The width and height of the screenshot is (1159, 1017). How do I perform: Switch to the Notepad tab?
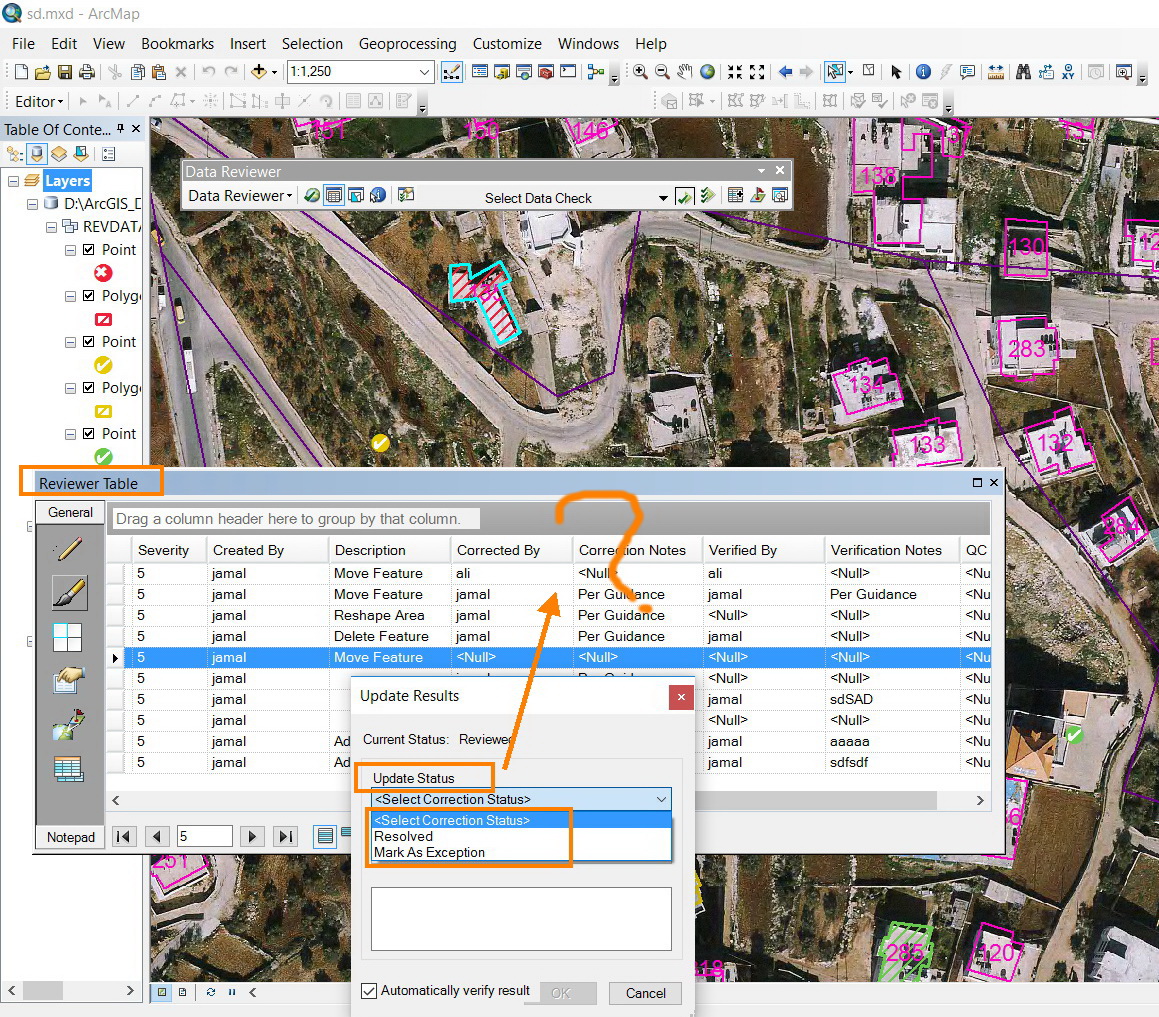[70, 837]
